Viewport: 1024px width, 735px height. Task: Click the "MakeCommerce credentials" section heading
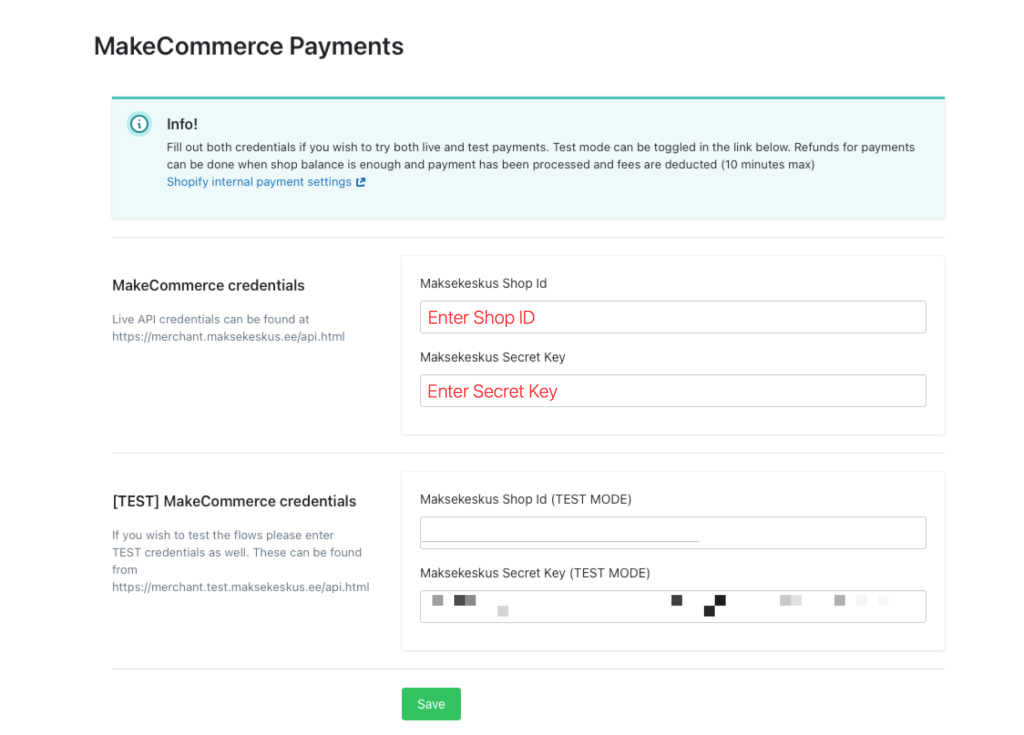pyautogui.click(x=208, y=285)
